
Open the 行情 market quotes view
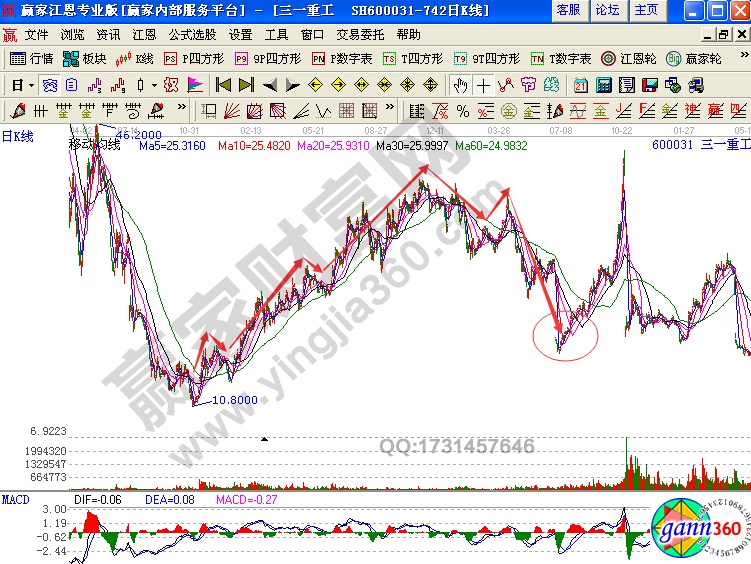tap(31, 59)
